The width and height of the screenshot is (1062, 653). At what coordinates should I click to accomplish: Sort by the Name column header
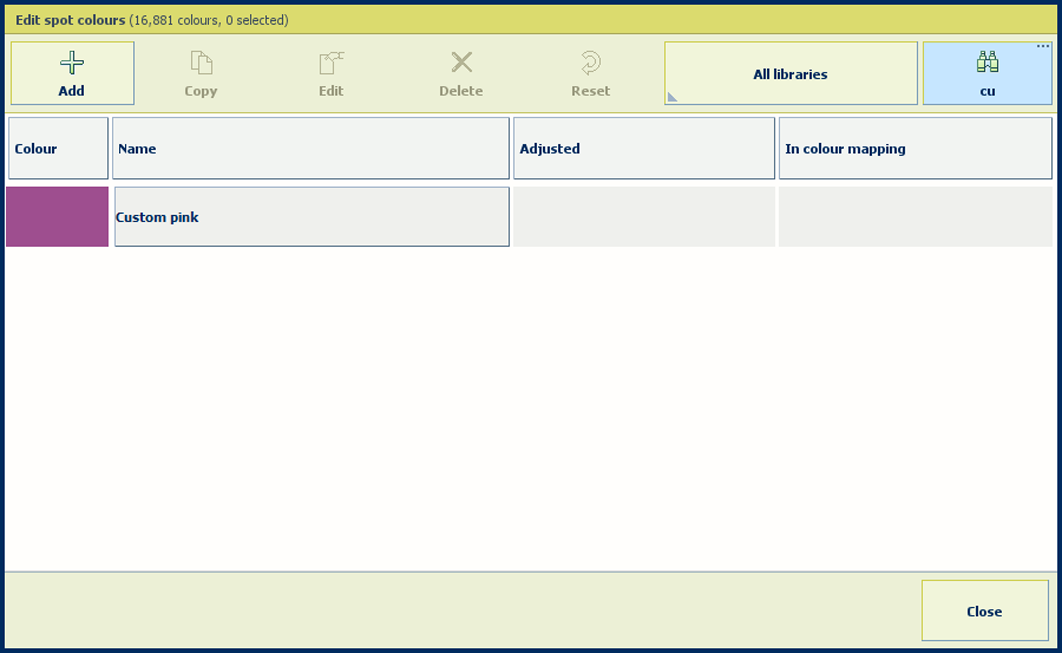click(x=311, y=149)
